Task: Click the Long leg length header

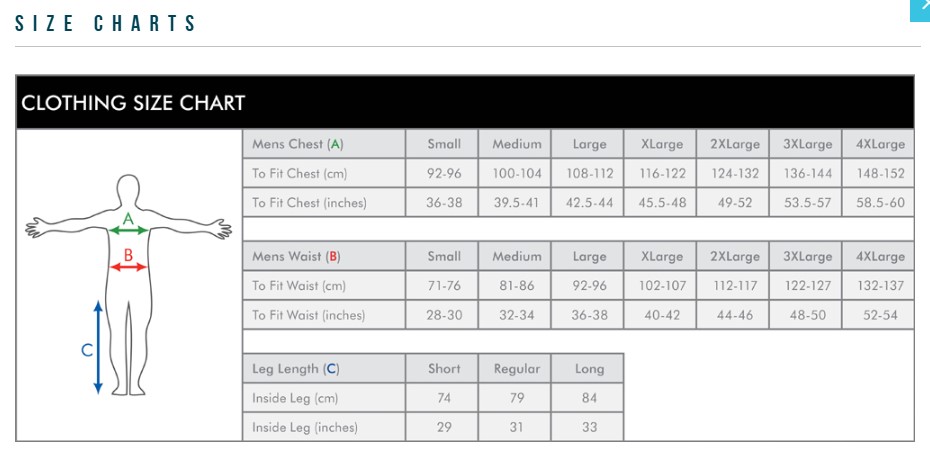Action: coord(589,369)
